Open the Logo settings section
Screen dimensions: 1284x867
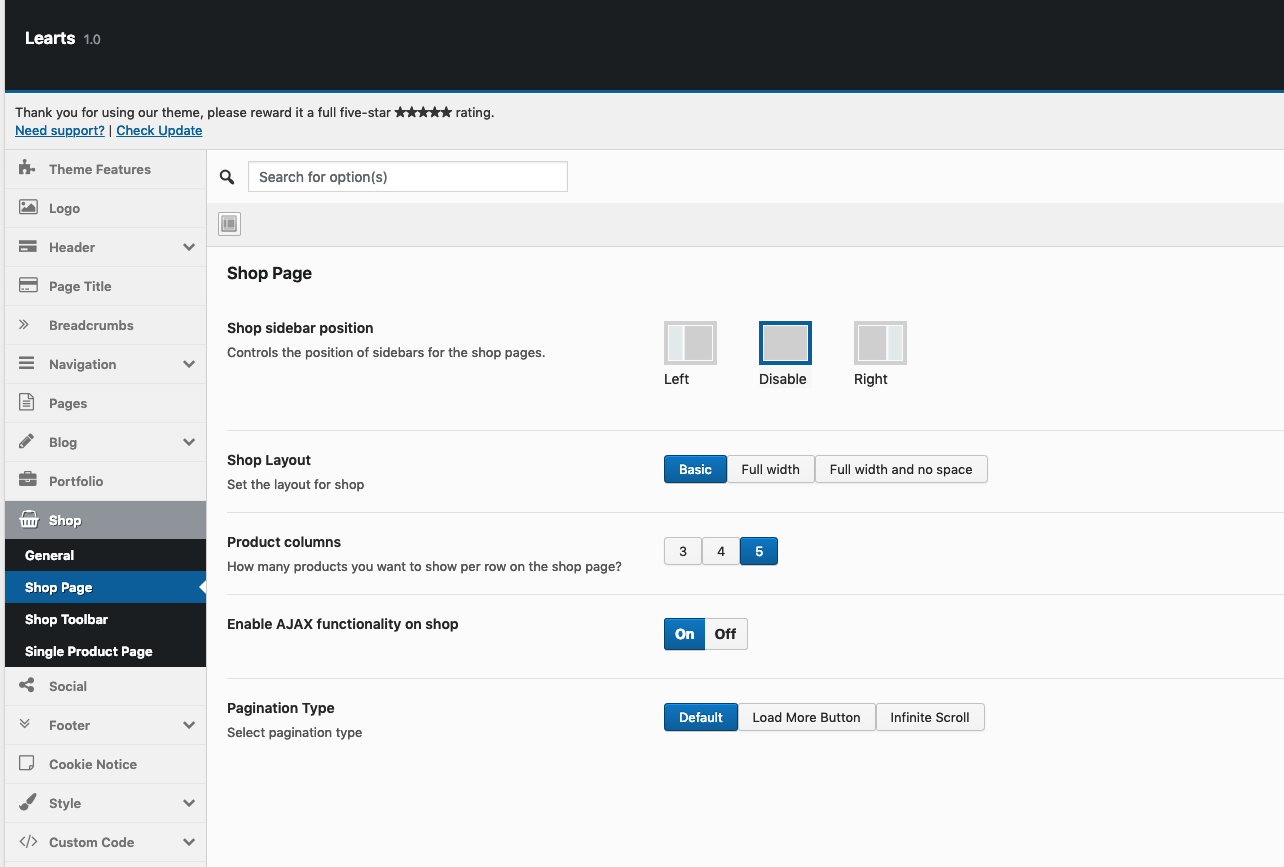coord(30,208)
